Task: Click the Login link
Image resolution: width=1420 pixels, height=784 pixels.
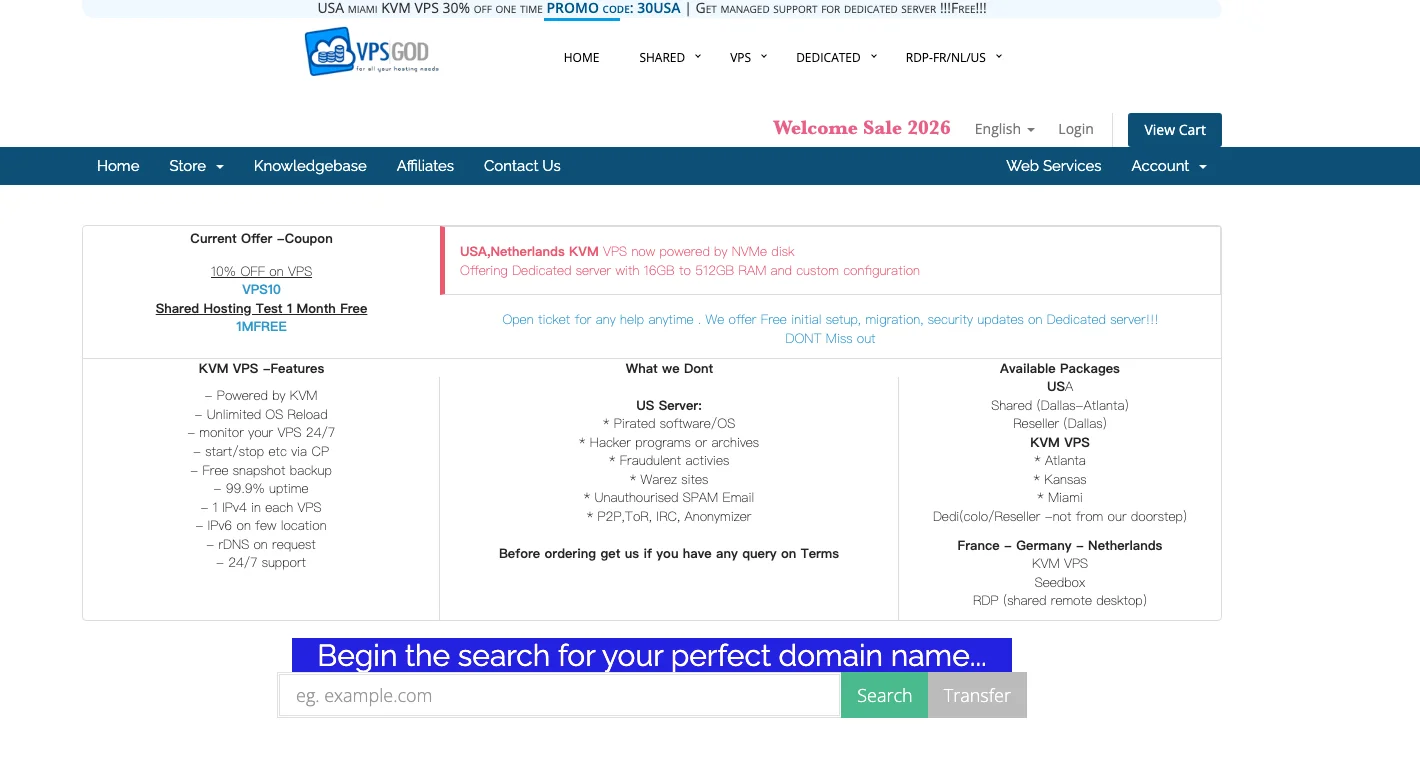Action: point(1075,129)
